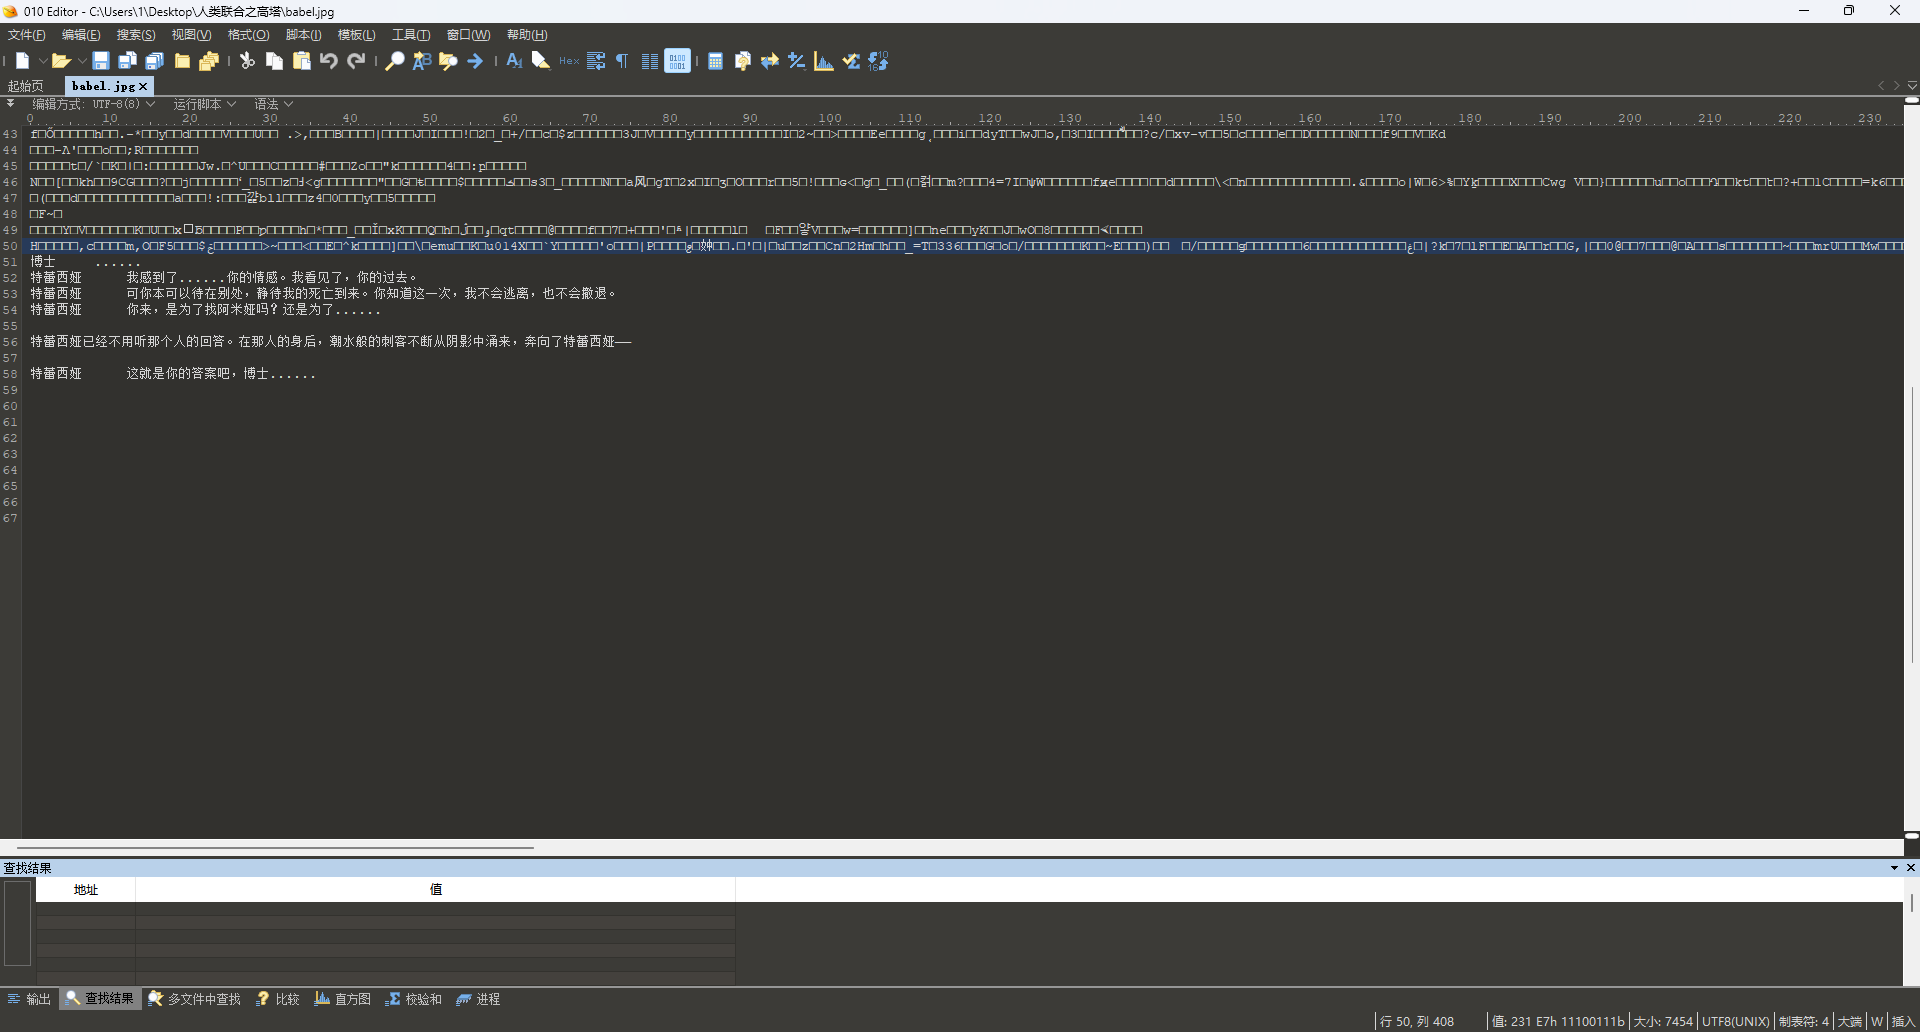
Task: Click the editor horizontal scrollbar thumb
Action: [275, 848]
